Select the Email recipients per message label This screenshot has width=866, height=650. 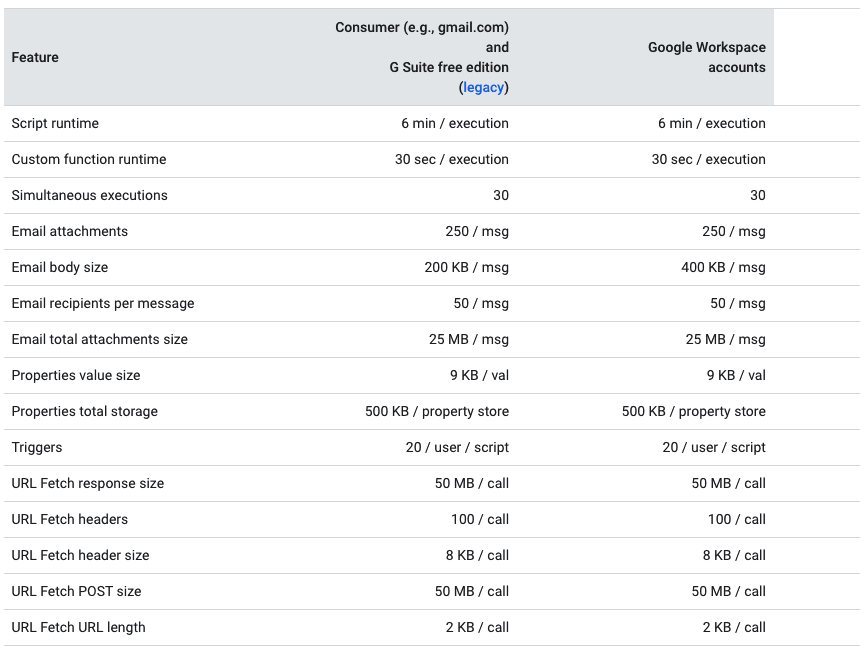[103, 303]
